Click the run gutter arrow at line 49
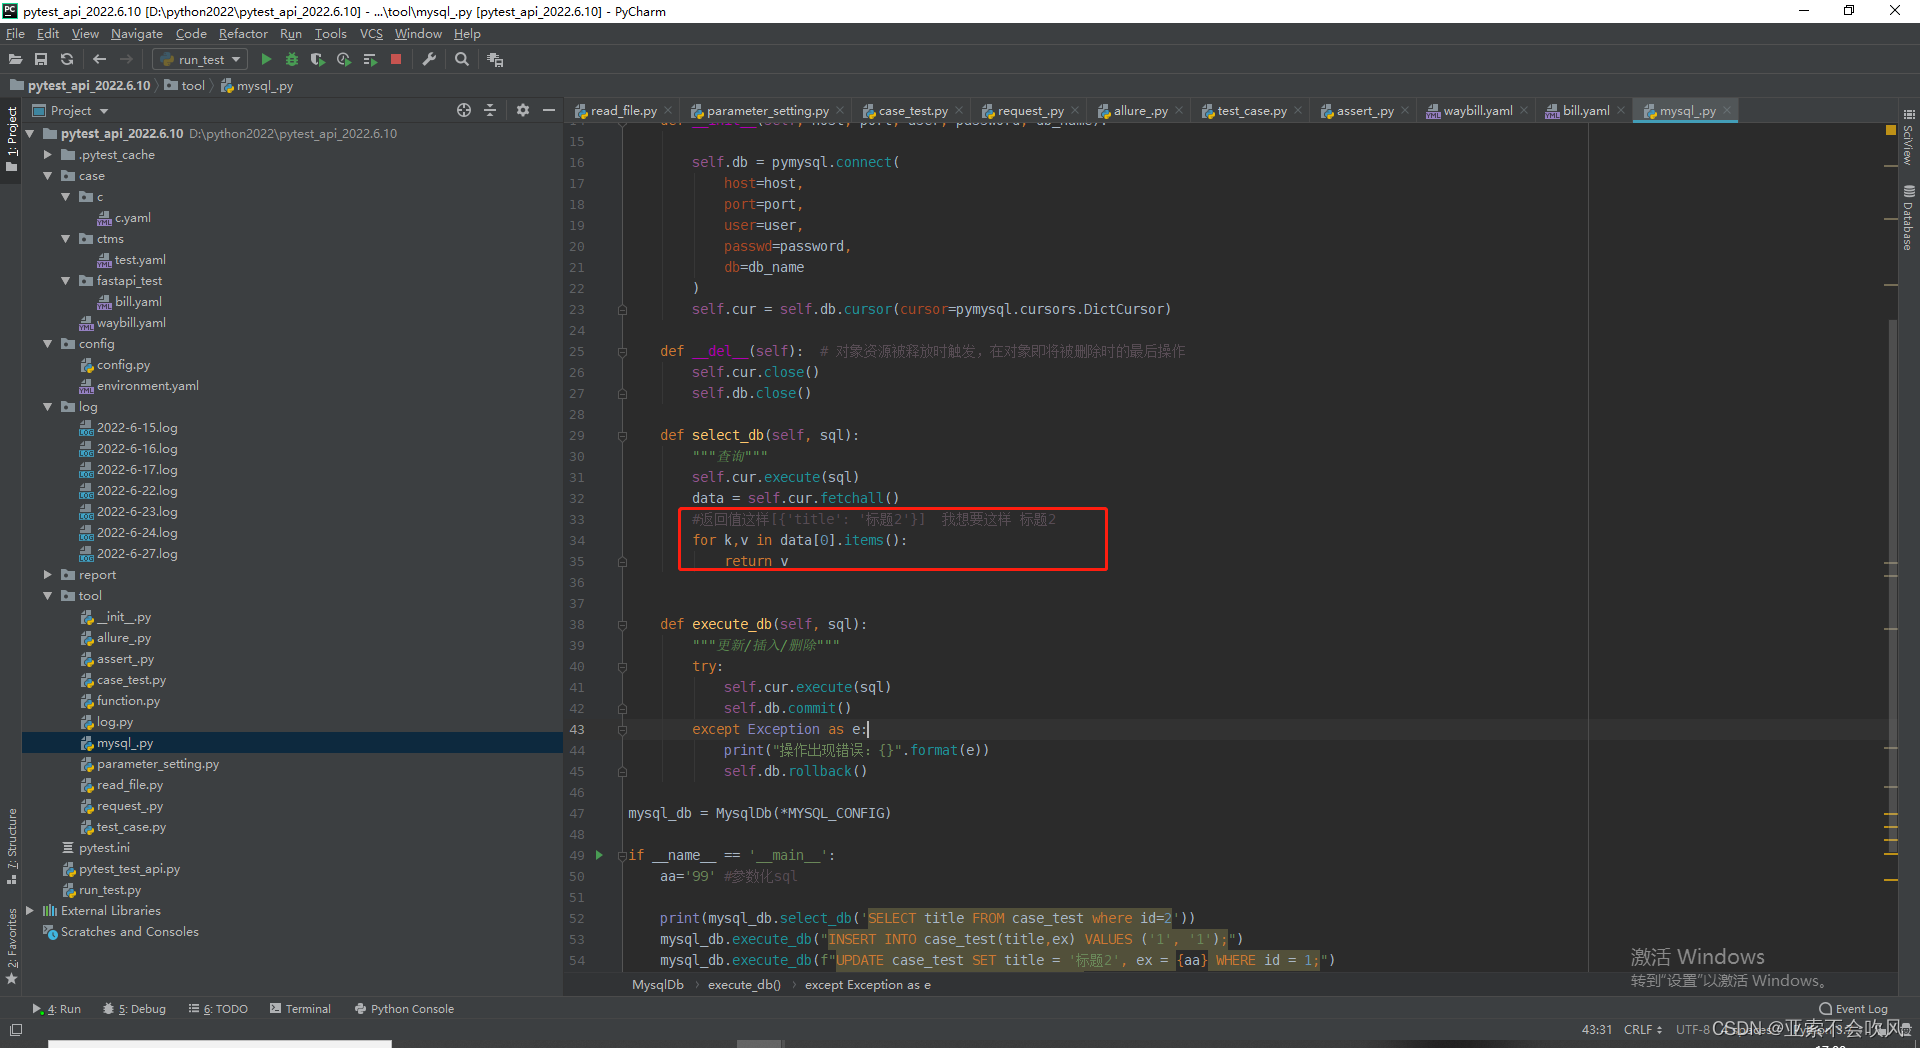Viewport: 1920px width, 1048px height. (x=599, y=855)
